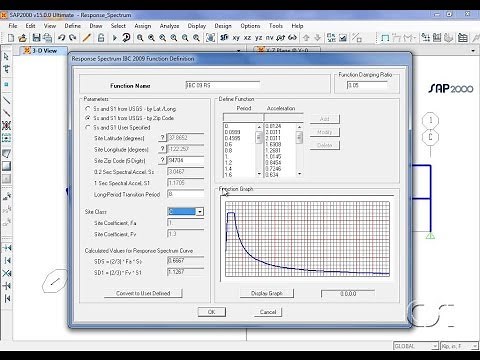Select Ss and S1 from USGS by Zip Code

88,118
